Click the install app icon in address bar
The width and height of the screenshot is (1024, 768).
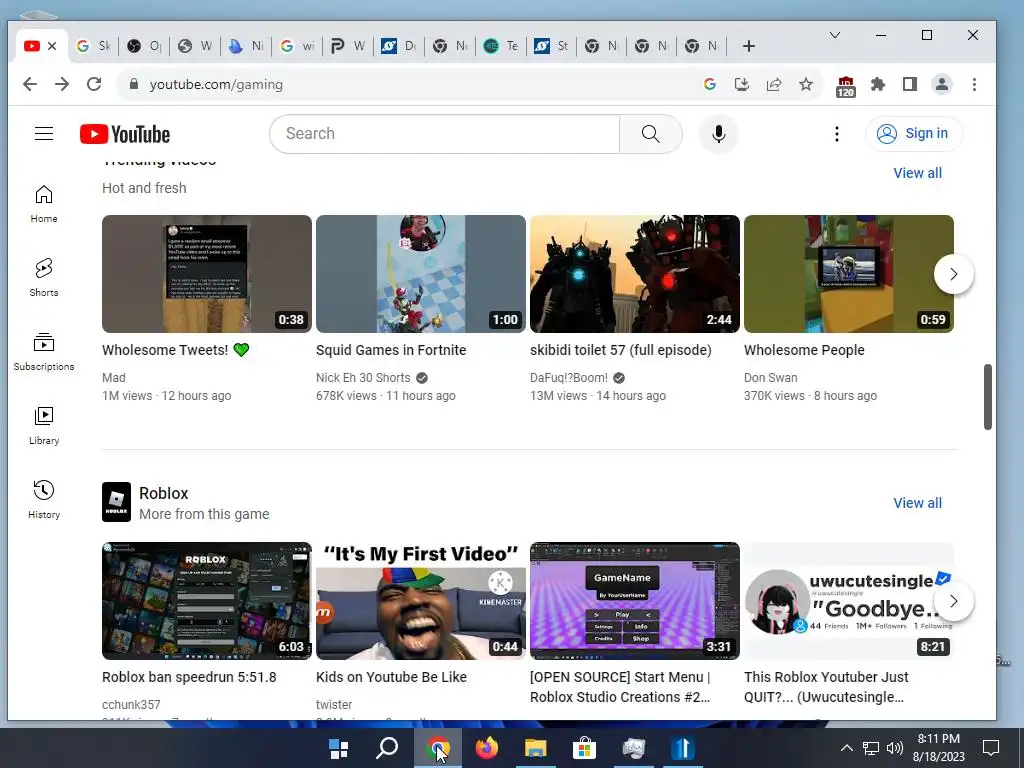(742, 84)
